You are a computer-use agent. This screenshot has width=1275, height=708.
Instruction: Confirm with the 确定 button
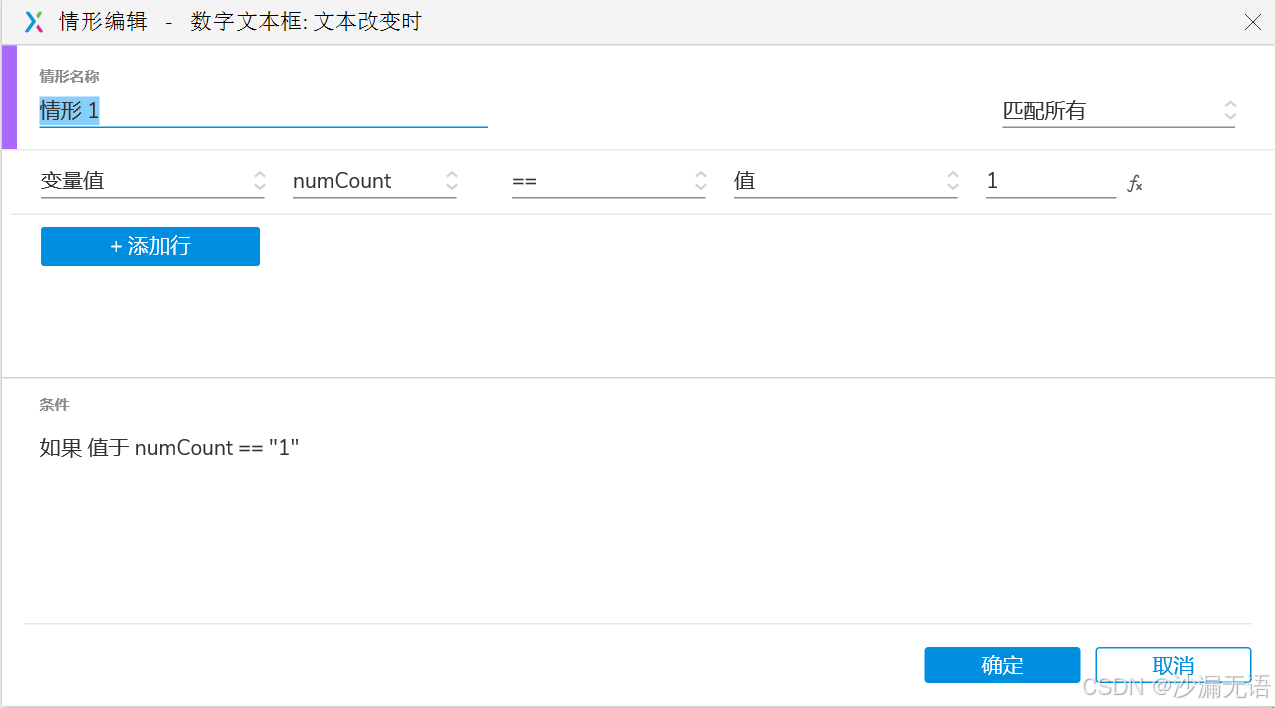click(x=1002, y=665)
